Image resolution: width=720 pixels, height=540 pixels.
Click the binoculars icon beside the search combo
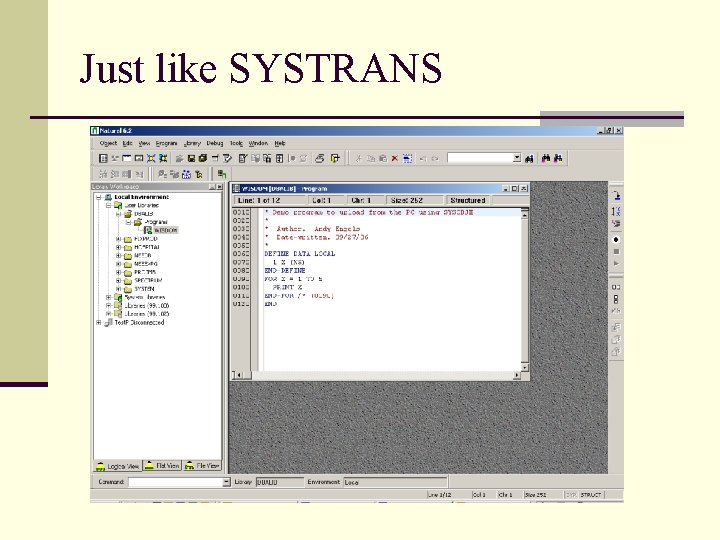point(529,158)
